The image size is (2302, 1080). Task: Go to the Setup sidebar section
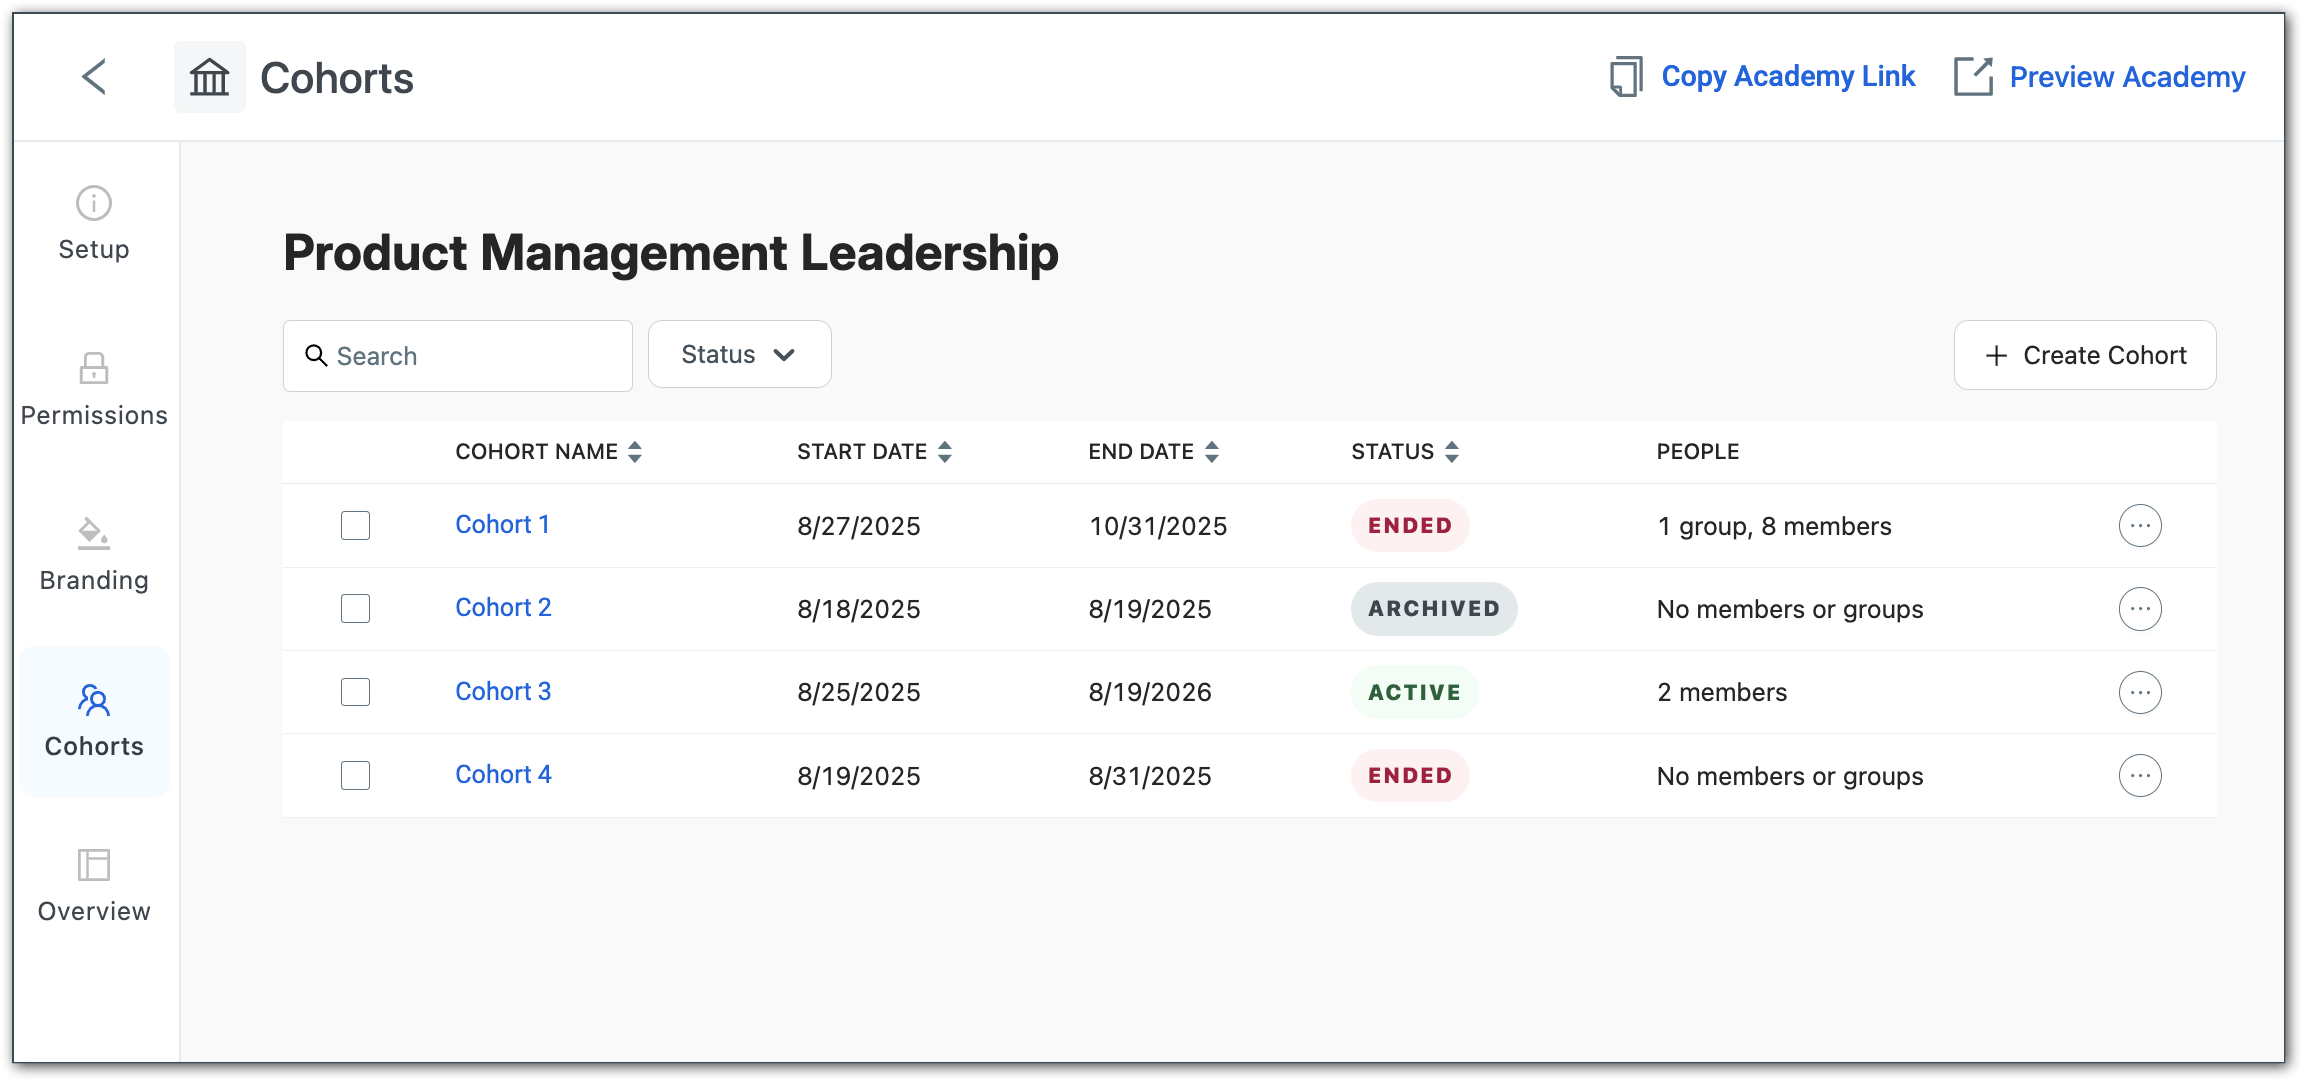click(94, 224)
